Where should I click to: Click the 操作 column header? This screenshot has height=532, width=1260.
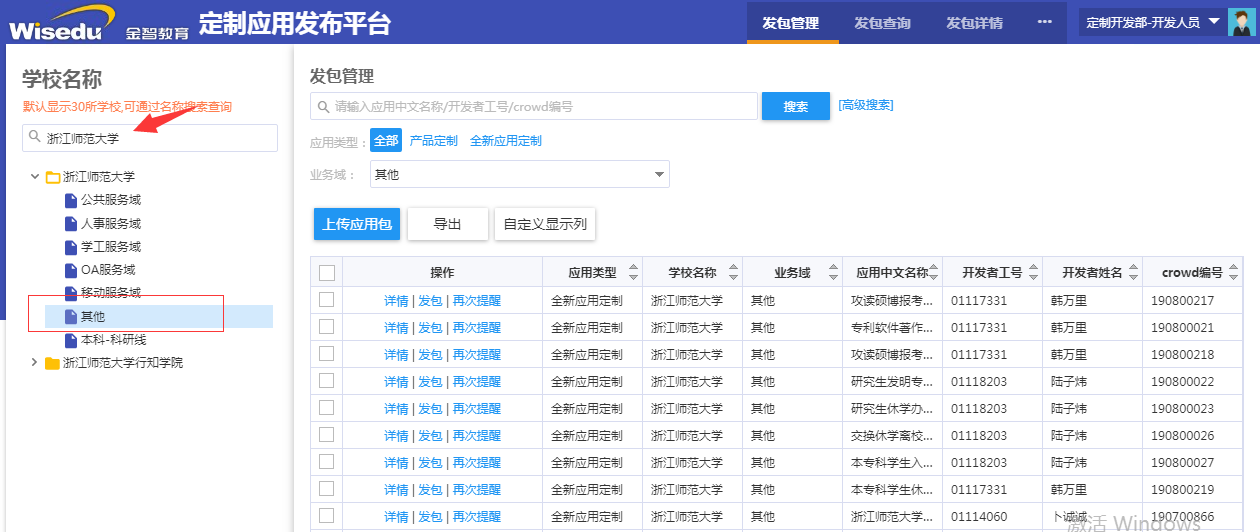tap(442, 272)
